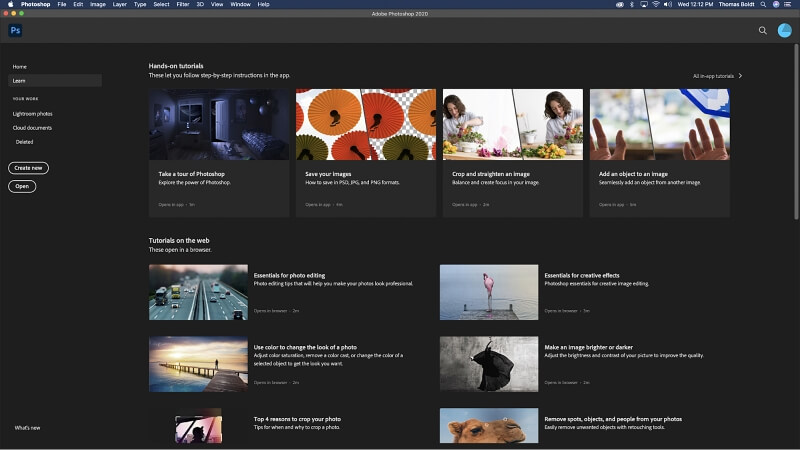The height and width of the screenshot is (450, 800).
Task: Open highway thumbnail for Essentials for photo editing
Action: coord(198,292)
